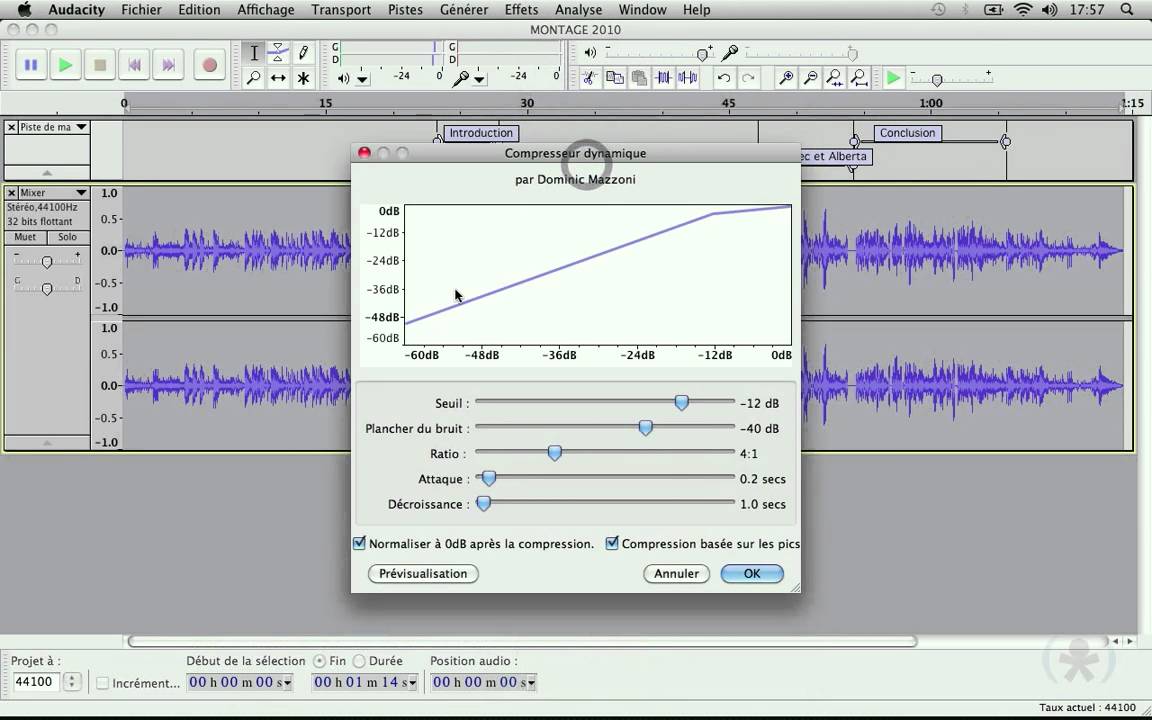This screenshot has height=720, width=1152.
Task: Click the Fit Project zoom icon
Action: coord(859,77)
